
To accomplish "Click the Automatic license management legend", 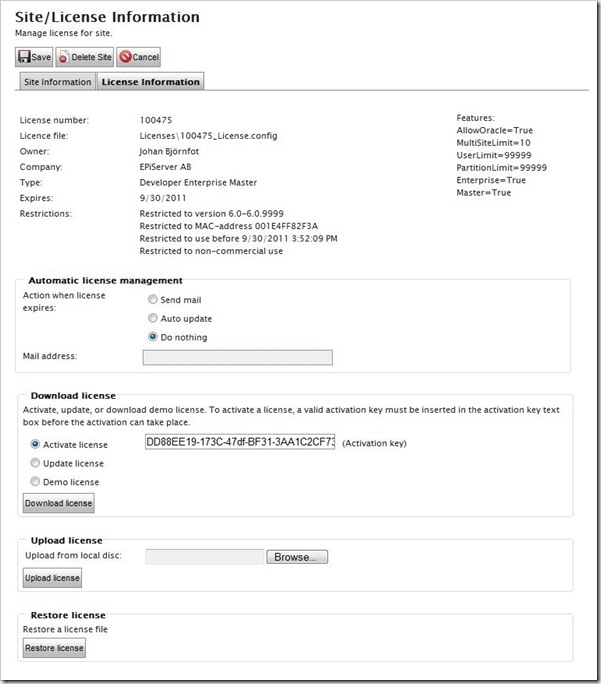I will (106, 280).
